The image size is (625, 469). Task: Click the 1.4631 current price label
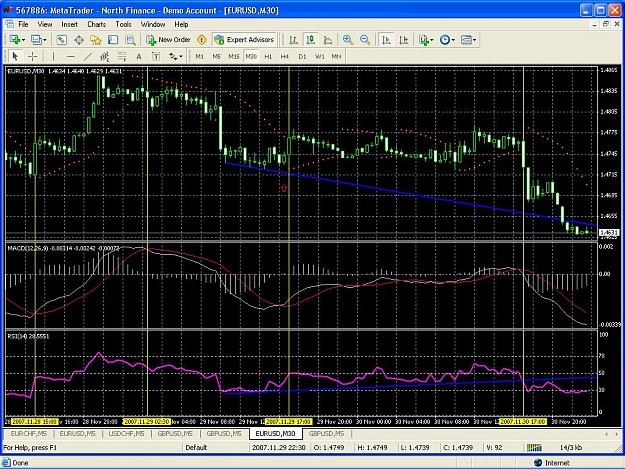coord(609,232)
